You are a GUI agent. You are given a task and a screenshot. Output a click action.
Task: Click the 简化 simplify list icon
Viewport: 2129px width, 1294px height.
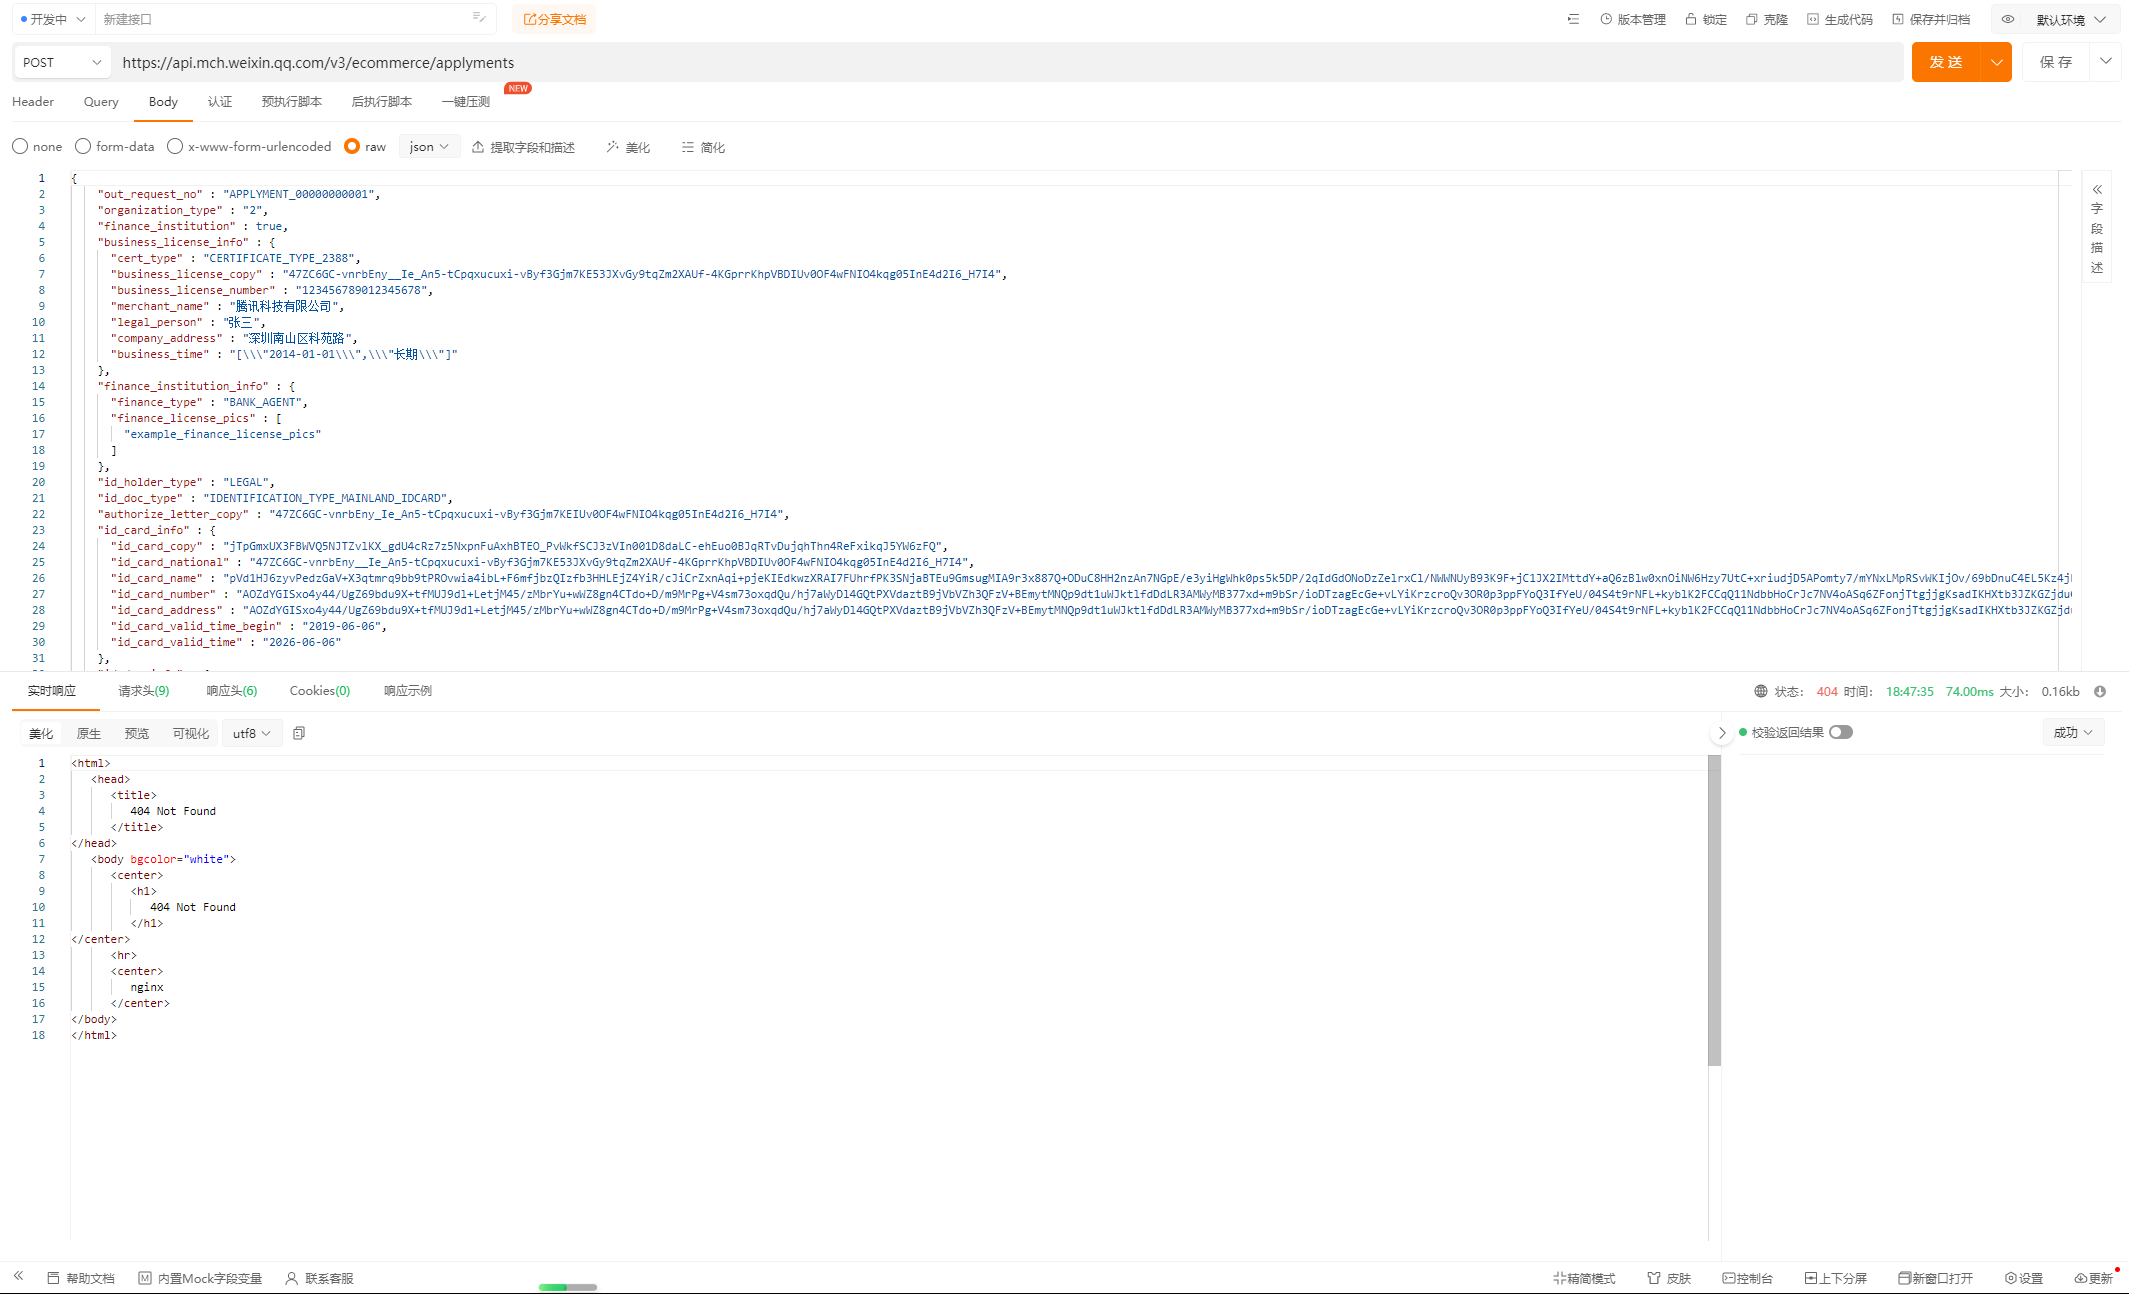[x=687, y=147]
